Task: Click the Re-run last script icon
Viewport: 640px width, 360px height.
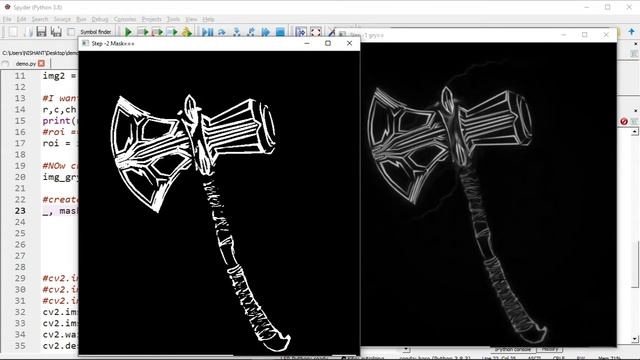Action: 187,32
